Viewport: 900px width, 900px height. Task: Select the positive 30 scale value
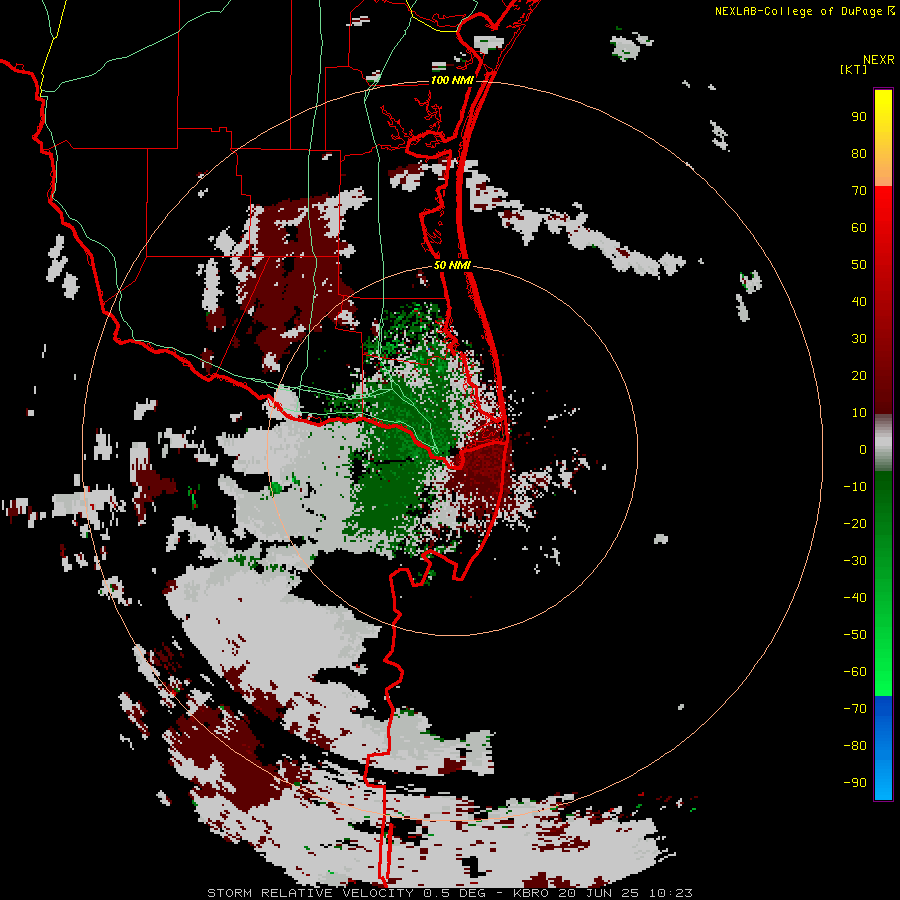pos(859,339)
